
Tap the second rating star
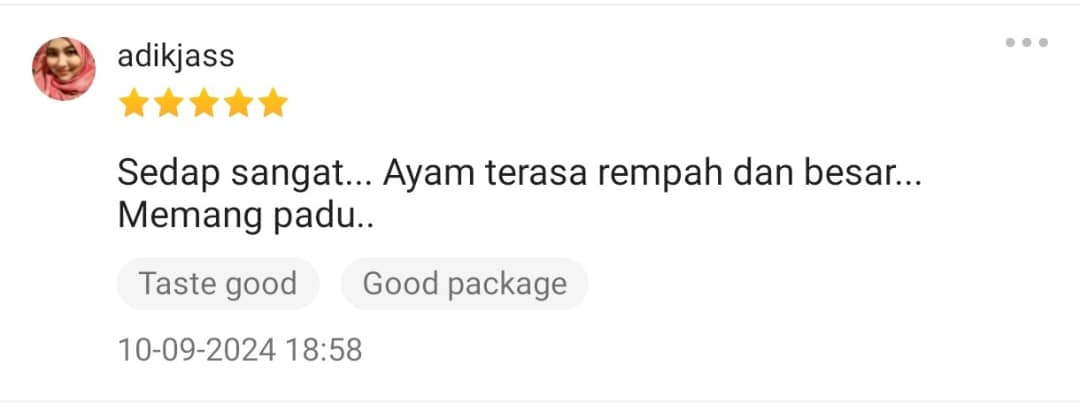point(169,103)
